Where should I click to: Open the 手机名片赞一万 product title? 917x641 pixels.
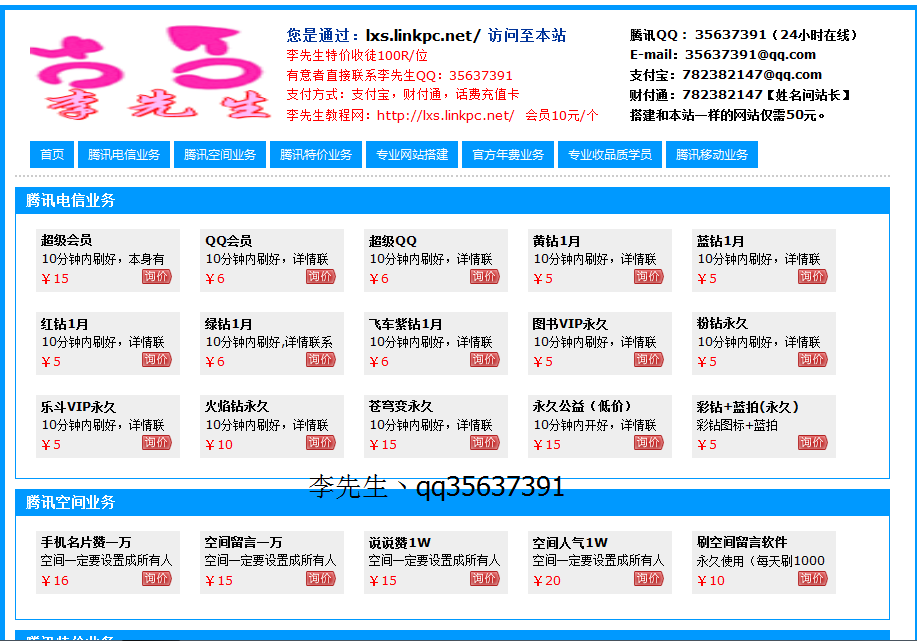86,542
